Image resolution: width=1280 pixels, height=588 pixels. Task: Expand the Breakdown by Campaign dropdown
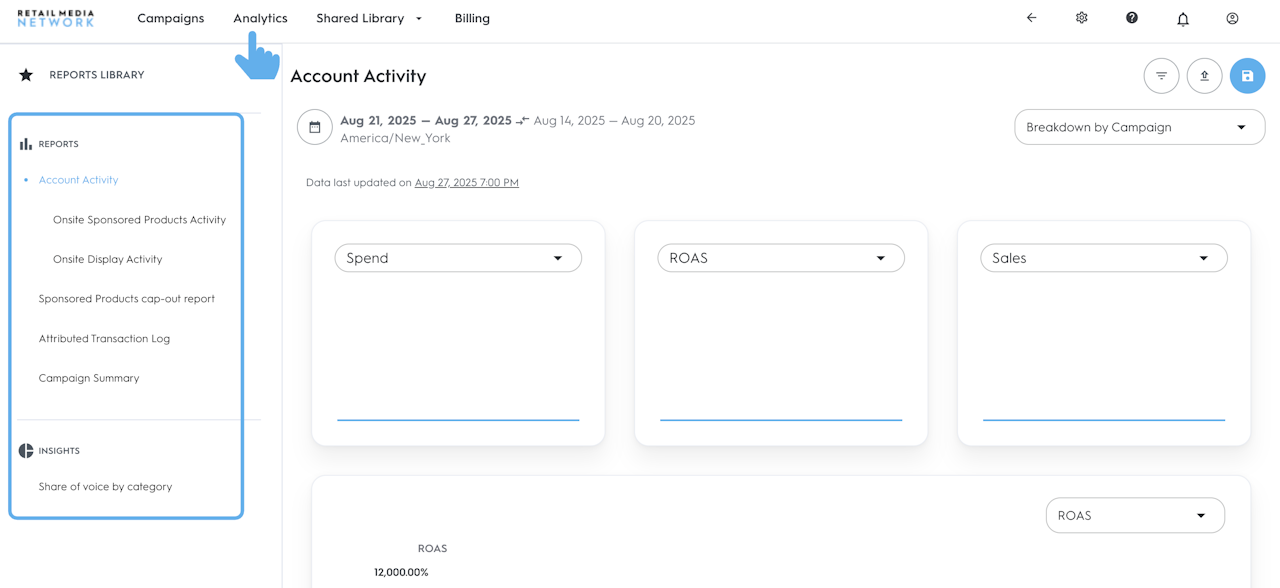coord(1139,127)
